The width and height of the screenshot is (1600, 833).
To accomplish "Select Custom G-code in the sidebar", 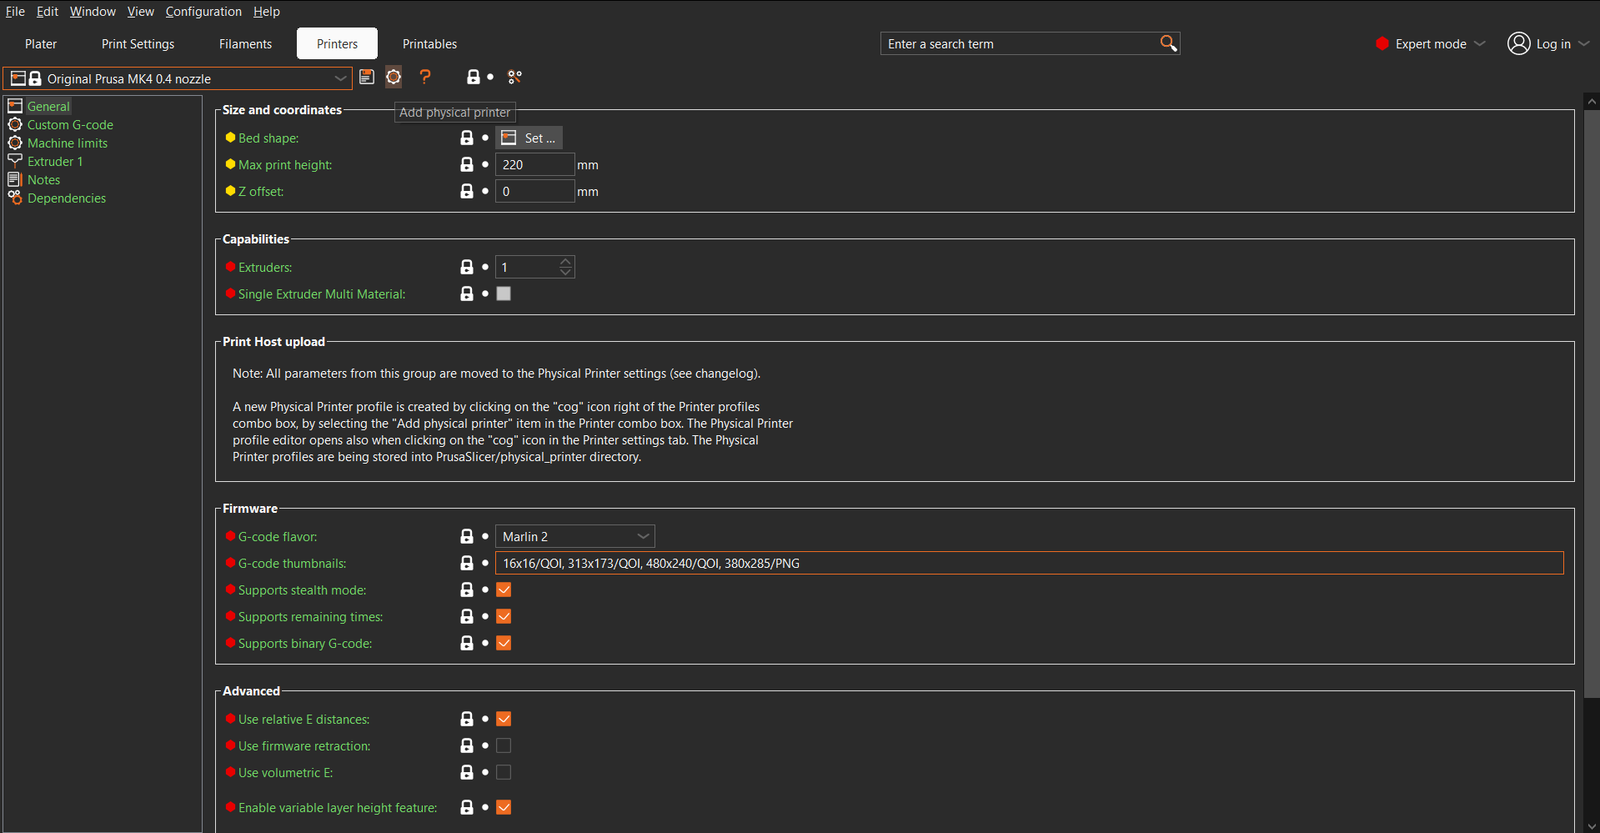I will point(70,125).
